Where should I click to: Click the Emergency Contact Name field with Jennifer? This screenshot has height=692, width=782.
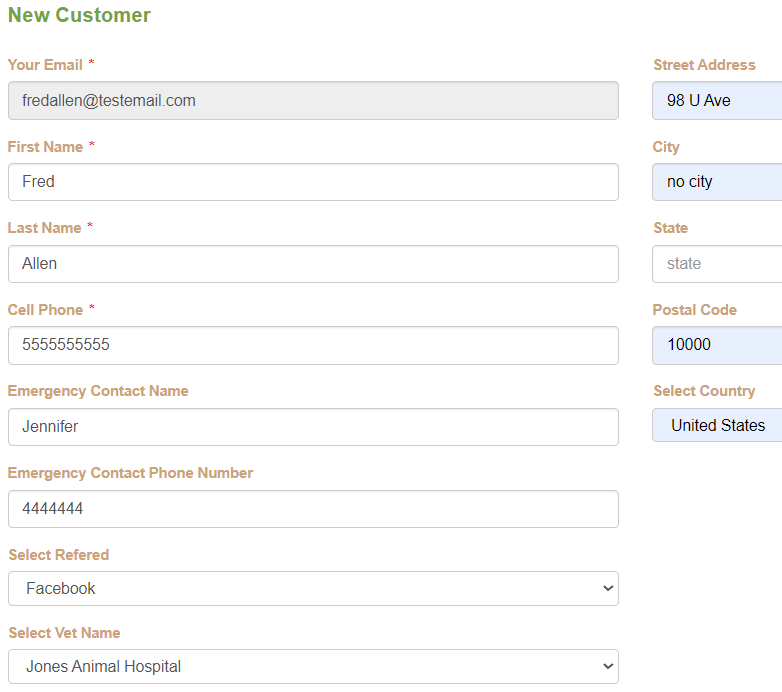tap(313, 427)
